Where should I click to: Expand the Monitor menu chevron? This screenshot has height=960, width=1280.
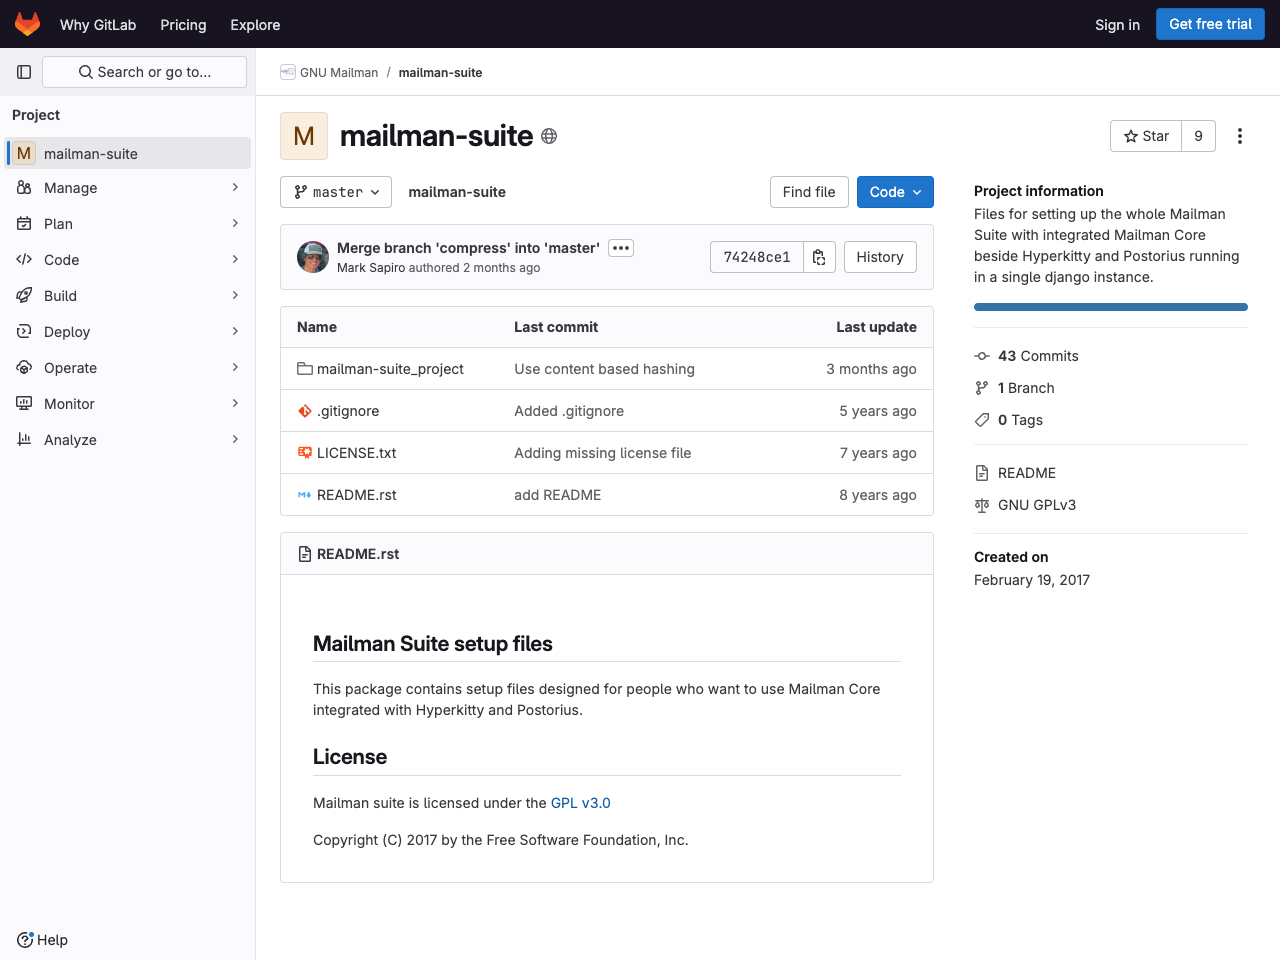[x=235, y=404]
